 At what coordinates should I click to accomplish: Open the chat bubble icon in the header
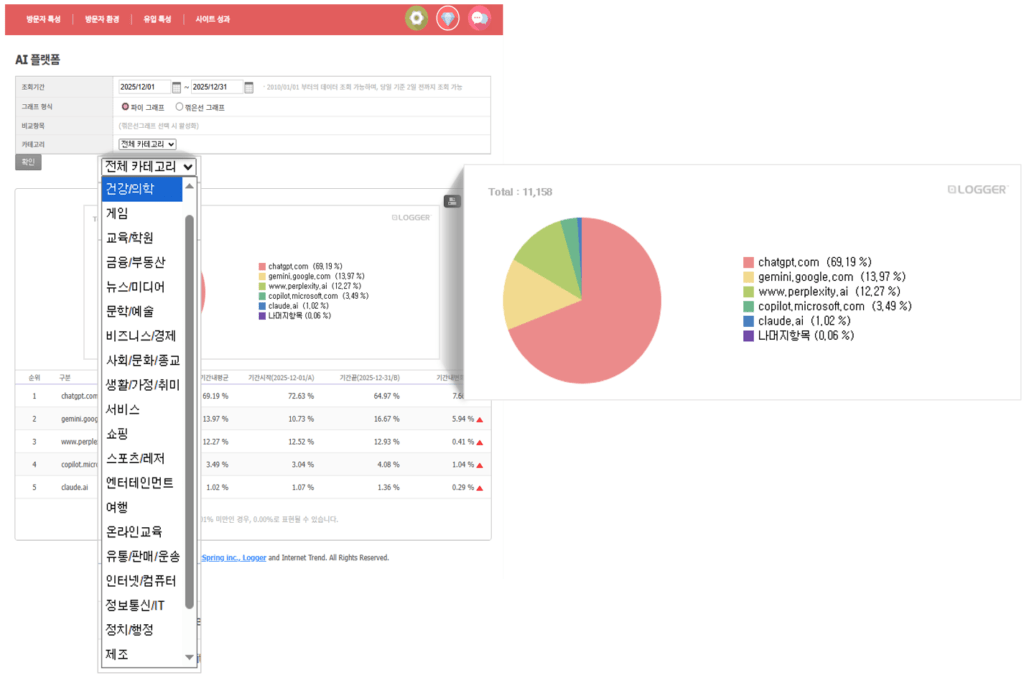click(x=480, y=18)
